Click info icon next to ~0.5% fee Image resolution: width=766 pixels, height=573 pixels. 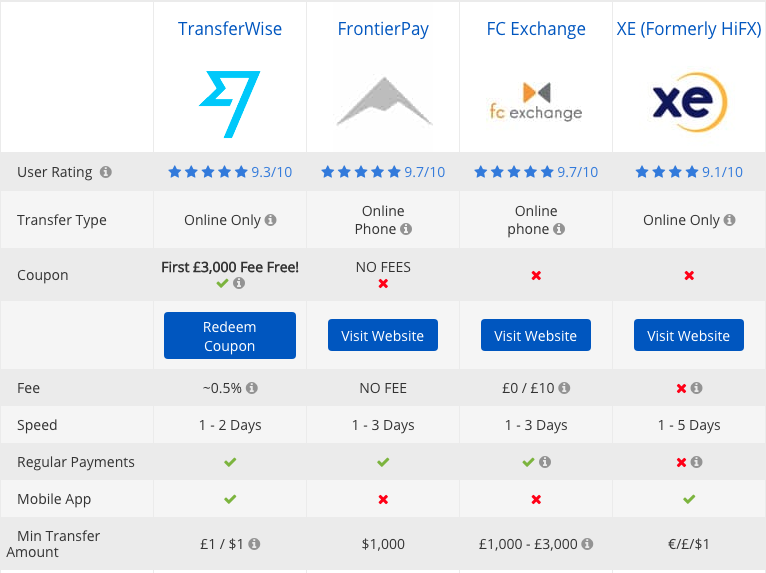coord(252,388)
